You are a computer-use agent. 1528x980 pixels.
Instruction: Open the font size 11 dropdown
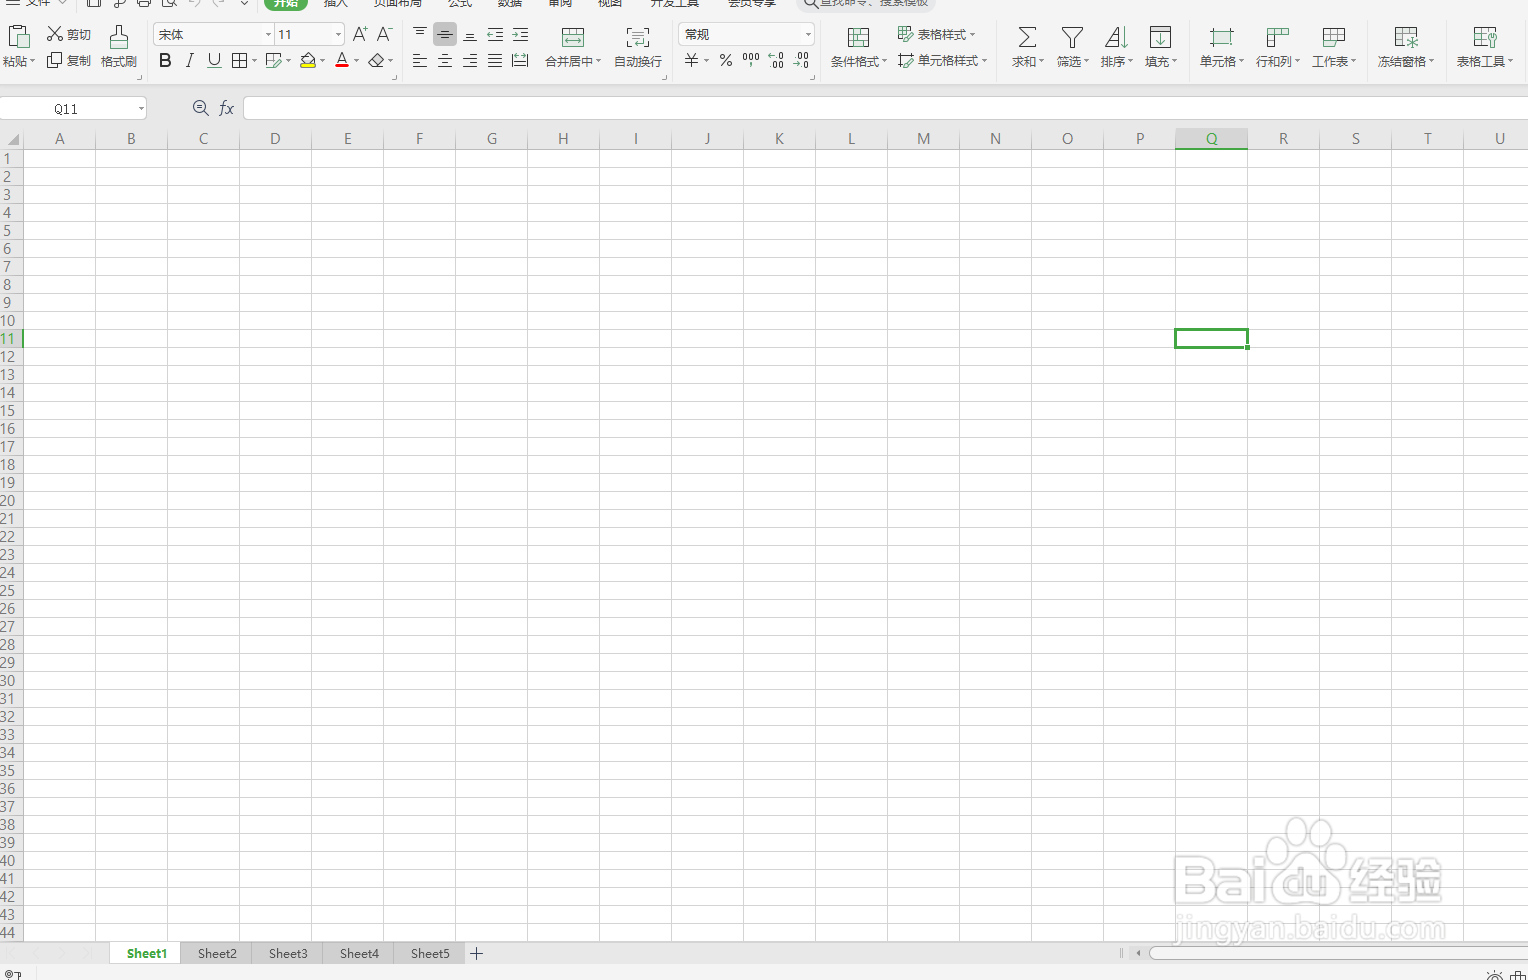338,35
